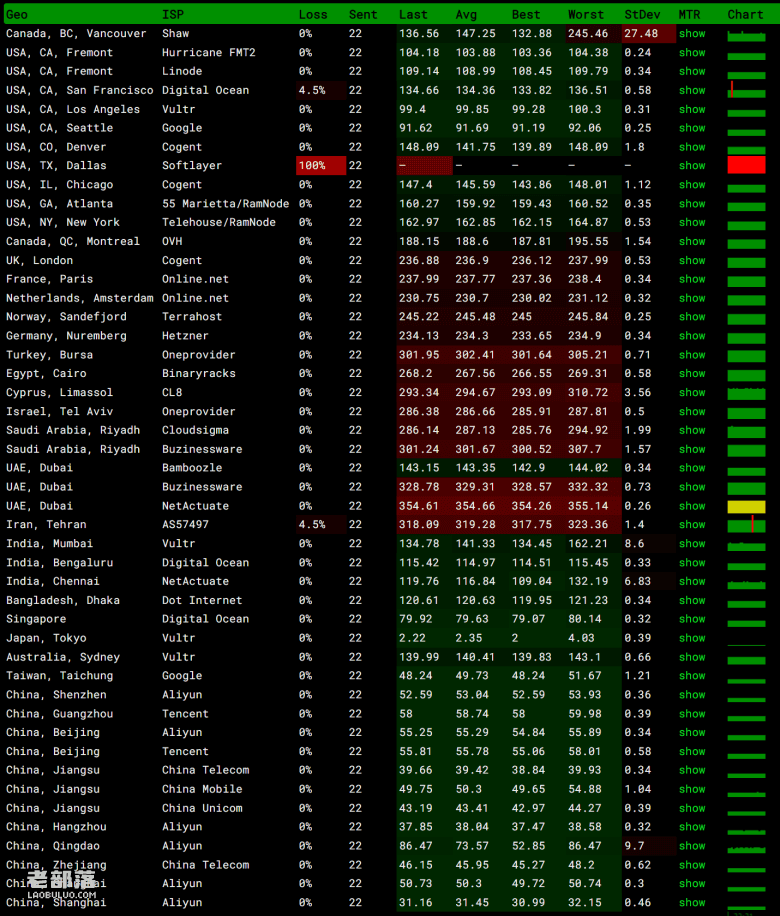Click chart for India, Chennai NetActuate
This screenshot has height=916, width=780.
pyautogui.click(x=746, y=584)
